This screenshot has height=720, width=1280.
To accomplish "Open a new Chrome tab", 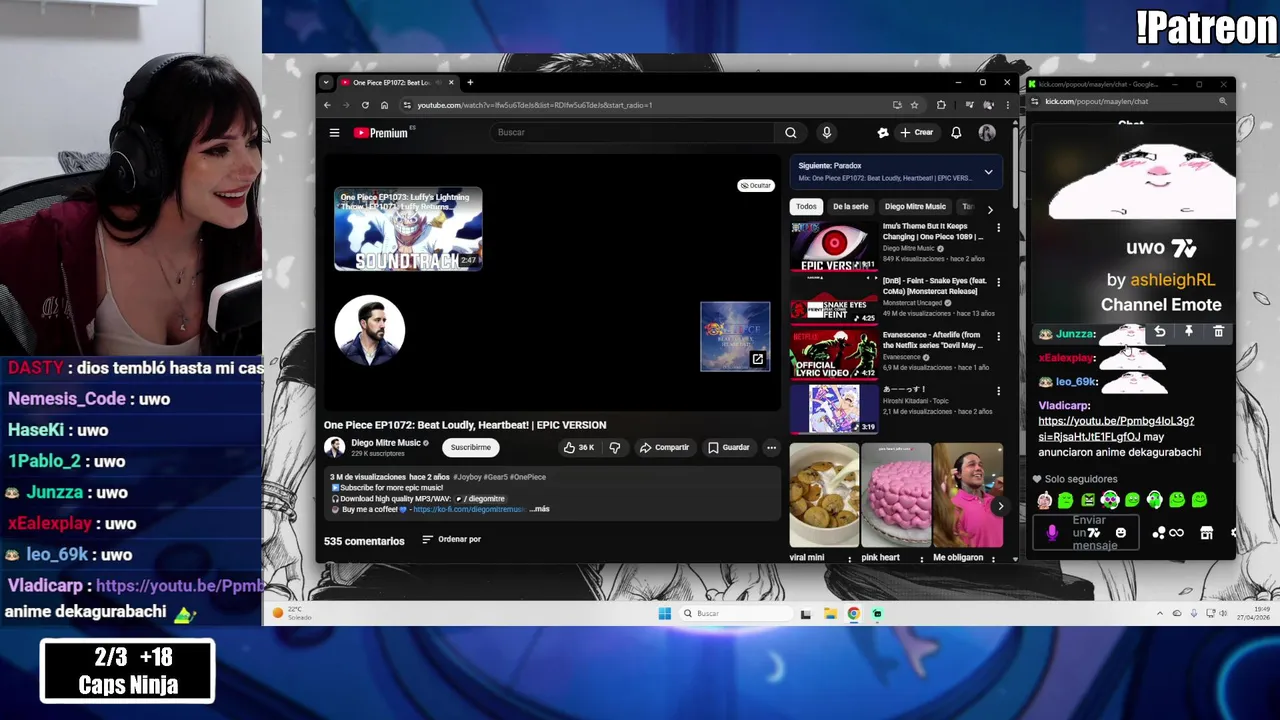I will pyautogui.click(x=470, y=83).
